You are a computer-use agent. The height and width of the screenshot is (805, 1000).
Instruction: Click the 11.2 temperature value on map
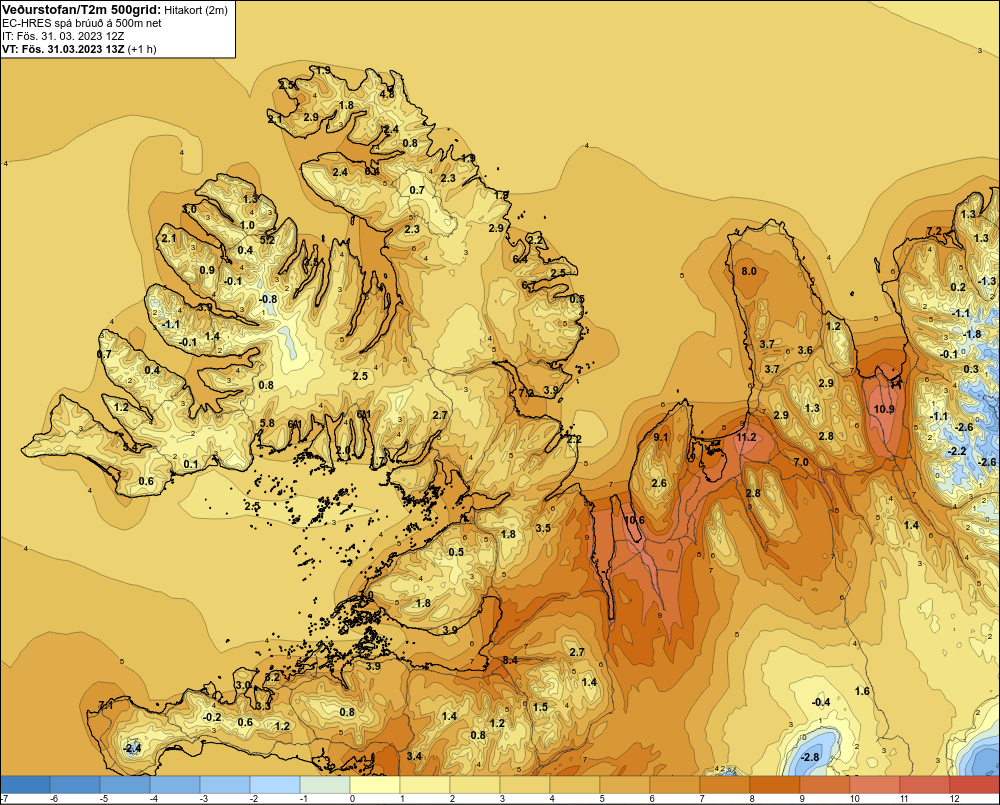pyautogui.click(x=746, y=437)
